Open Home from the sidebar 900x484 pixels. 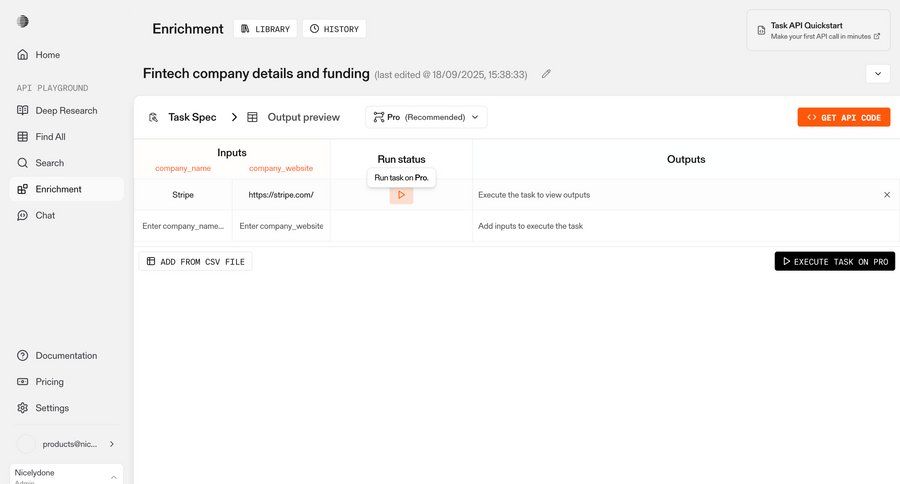[x=47, y=55]
